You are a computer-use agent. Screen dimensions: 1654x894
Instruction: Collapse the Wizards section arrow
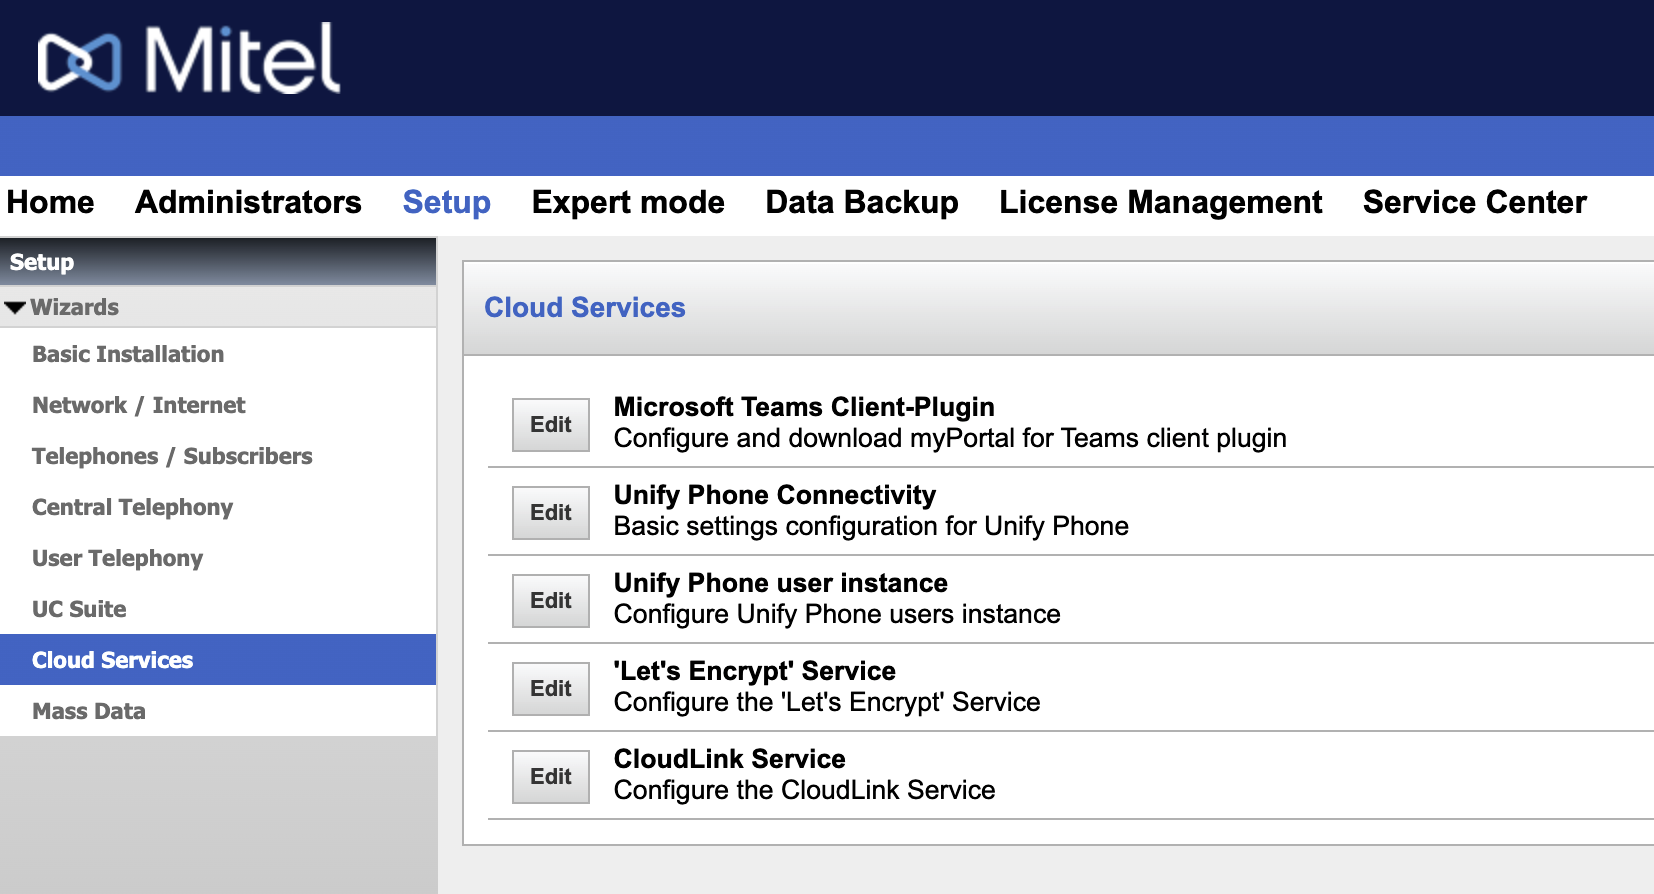point(15,308)
